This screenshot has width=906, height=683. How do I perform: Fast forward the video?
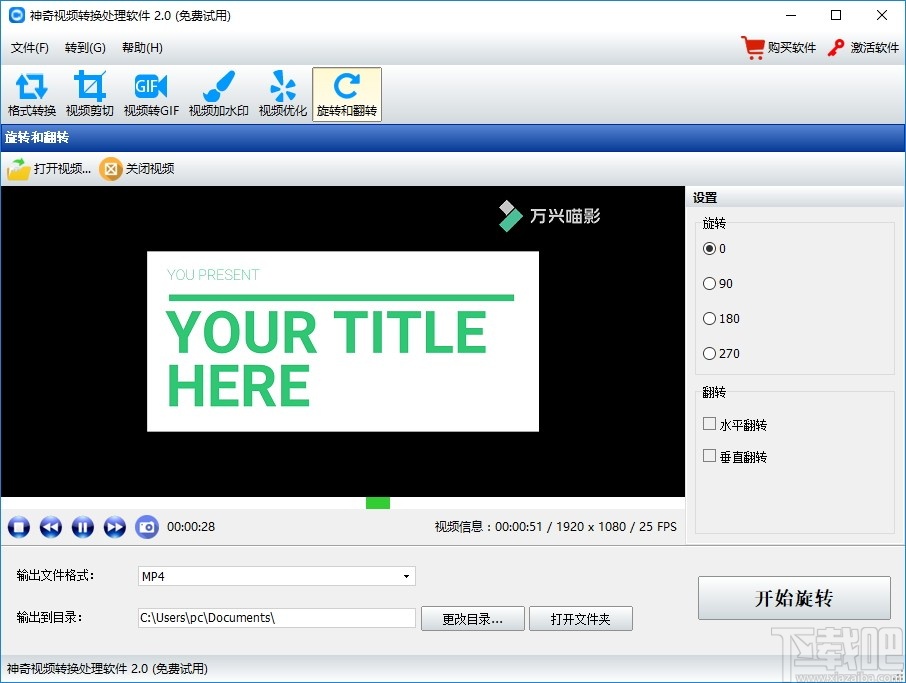(114, 527)
